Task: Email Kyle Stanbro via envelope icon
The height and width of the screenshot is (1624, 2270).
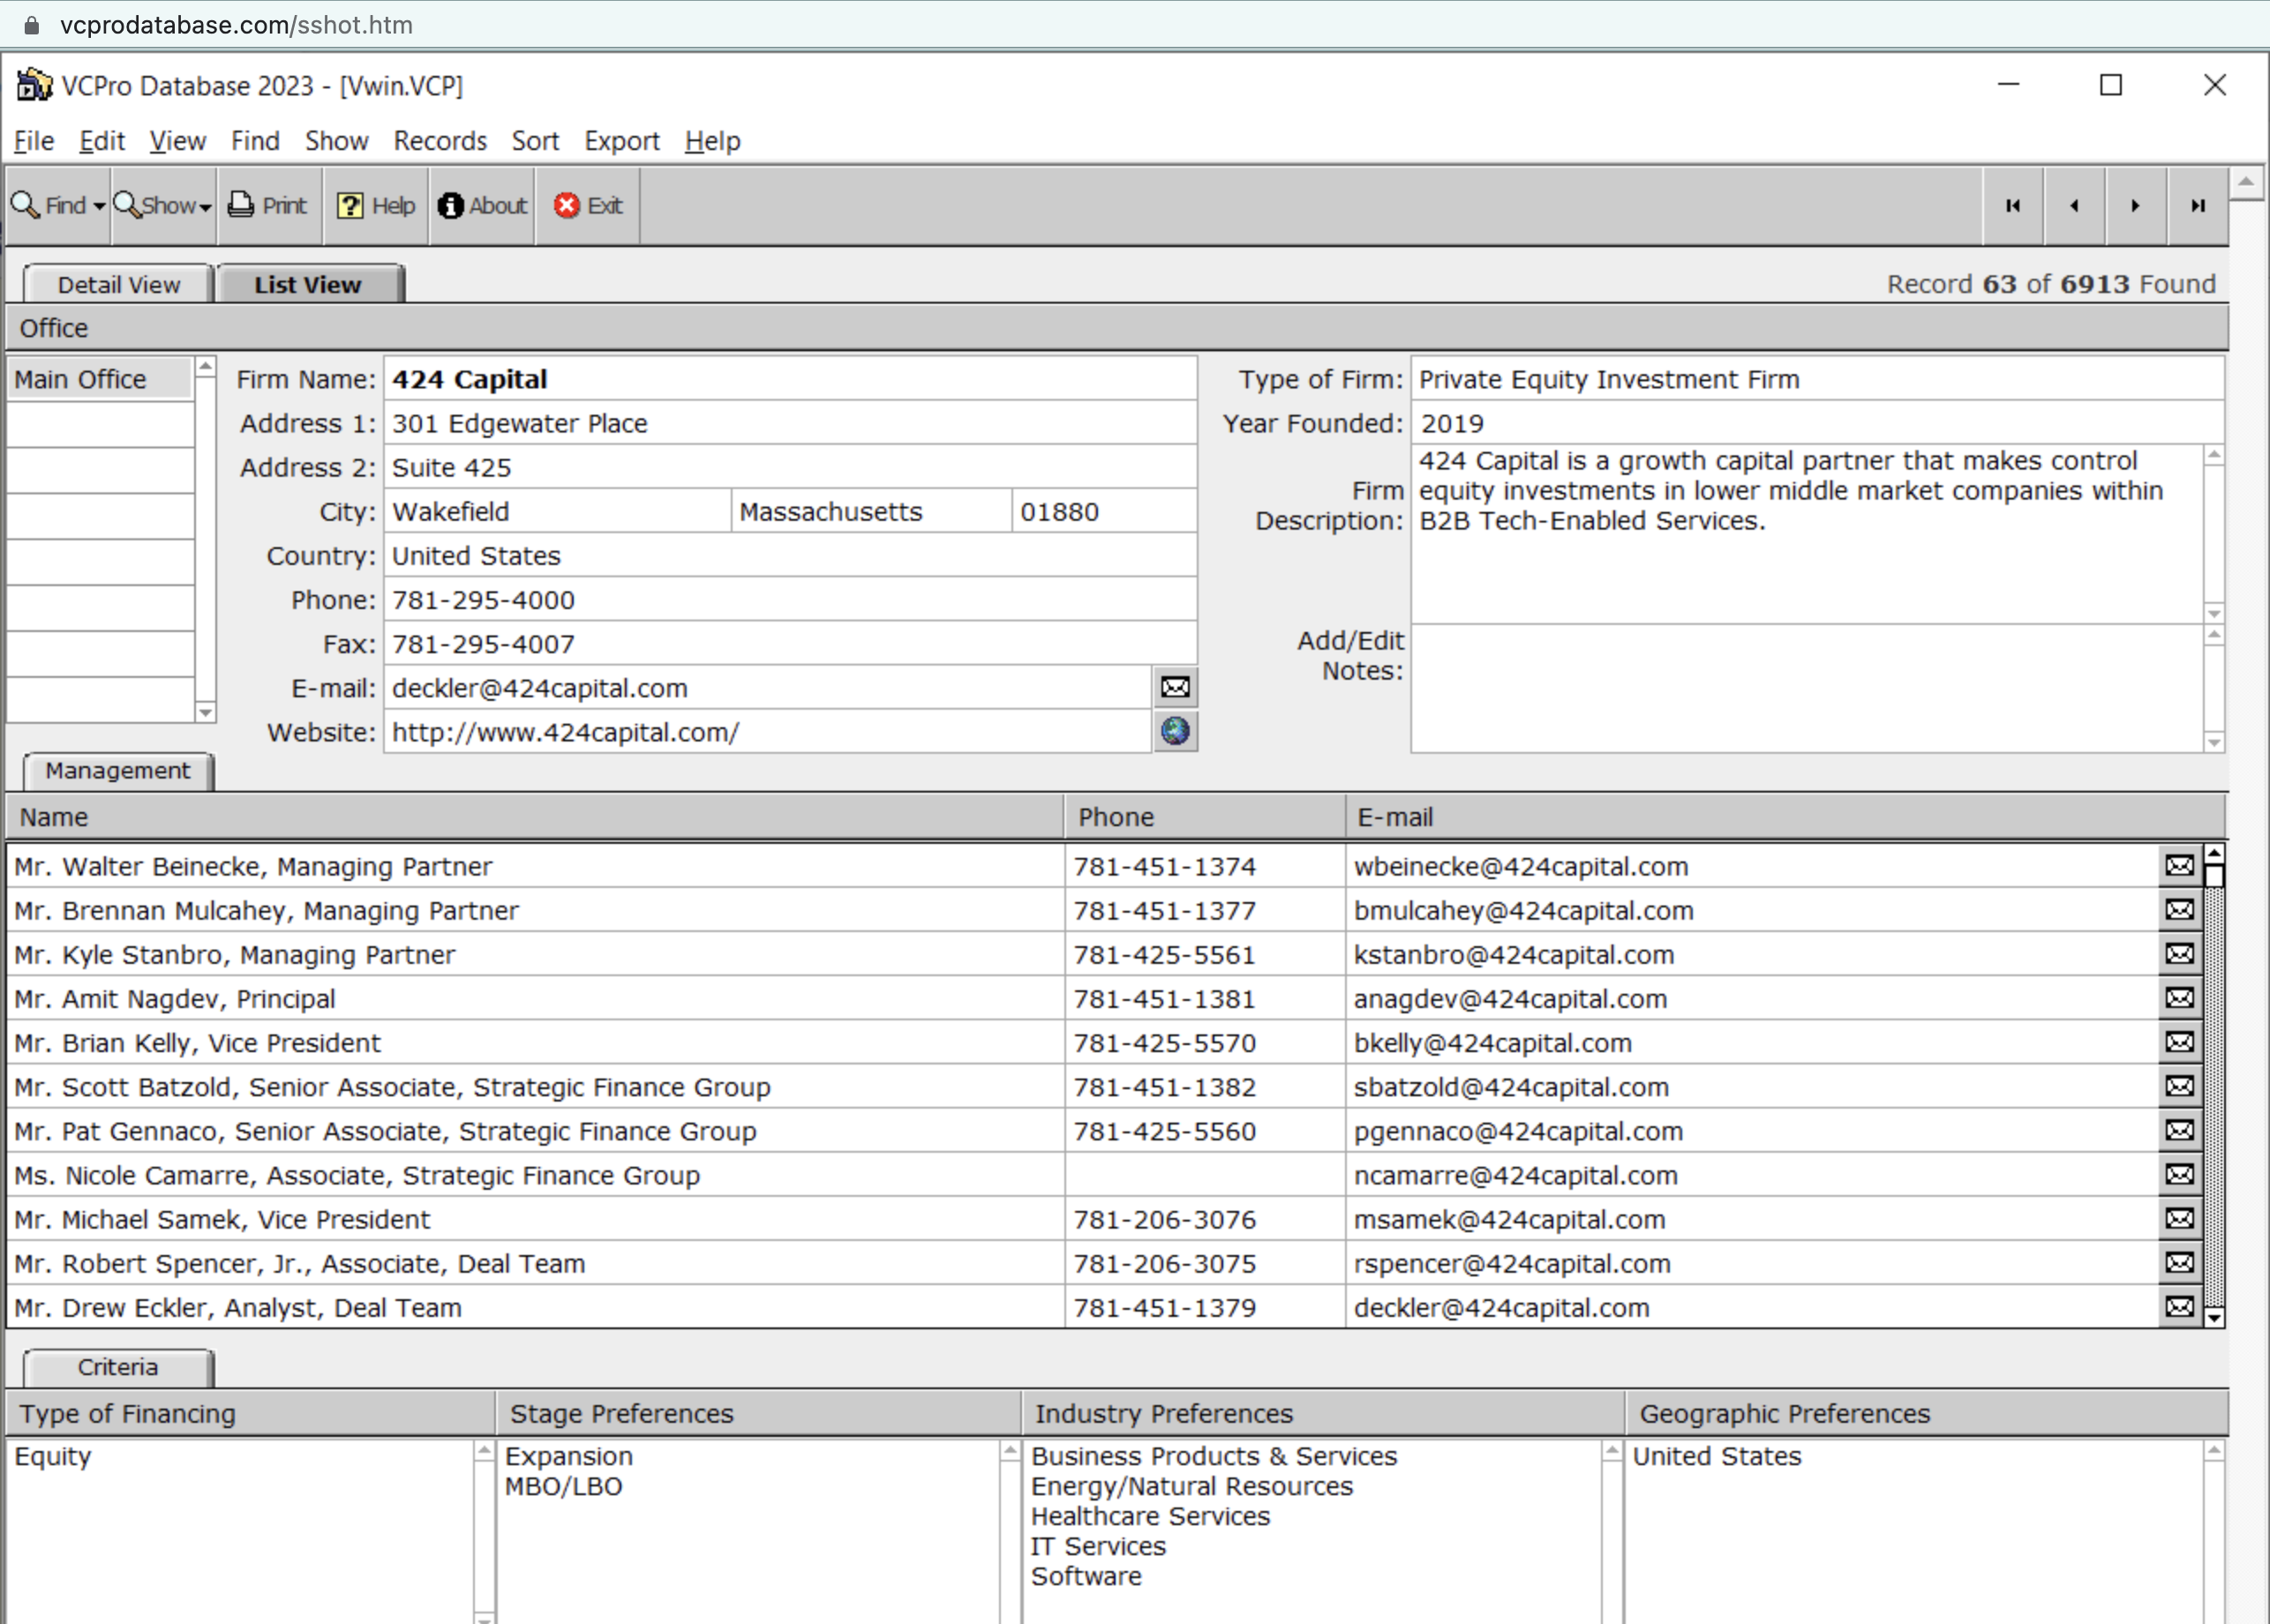Action: point(2179,953)
